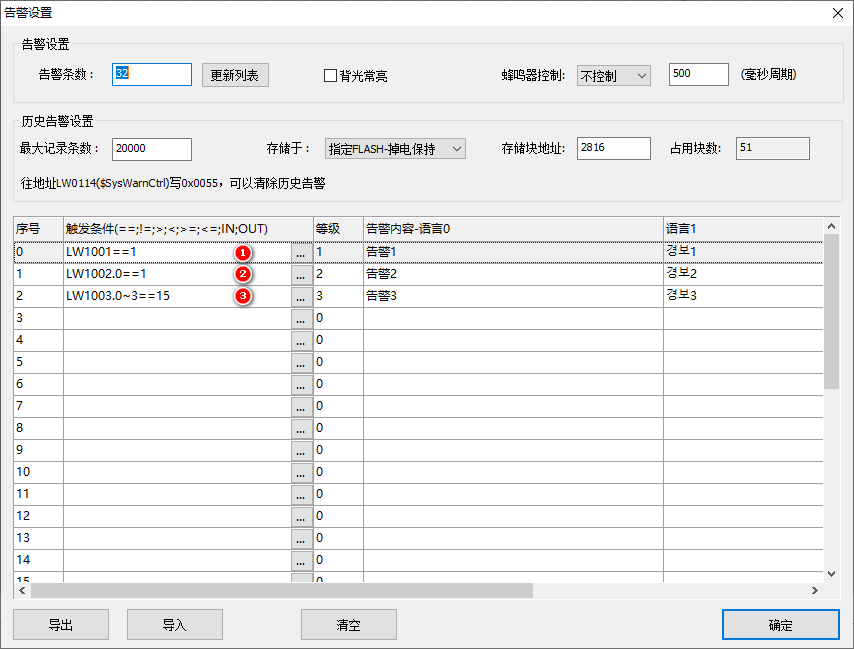Click the 存储块地址 field showing 2816
The width and height of the screenshot is (854, 649).
tap(613, 149)
